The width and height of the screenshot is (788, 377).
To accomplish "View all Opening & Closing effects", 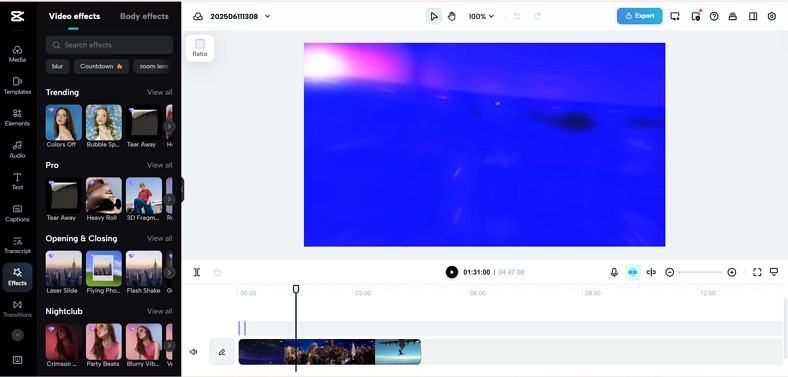I will coord(159,238).
